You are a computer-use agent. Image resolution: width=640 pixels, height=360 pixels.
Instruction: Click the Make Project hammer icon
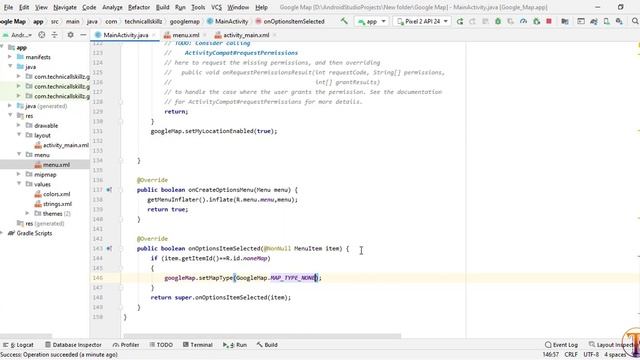tap(344, 21)
